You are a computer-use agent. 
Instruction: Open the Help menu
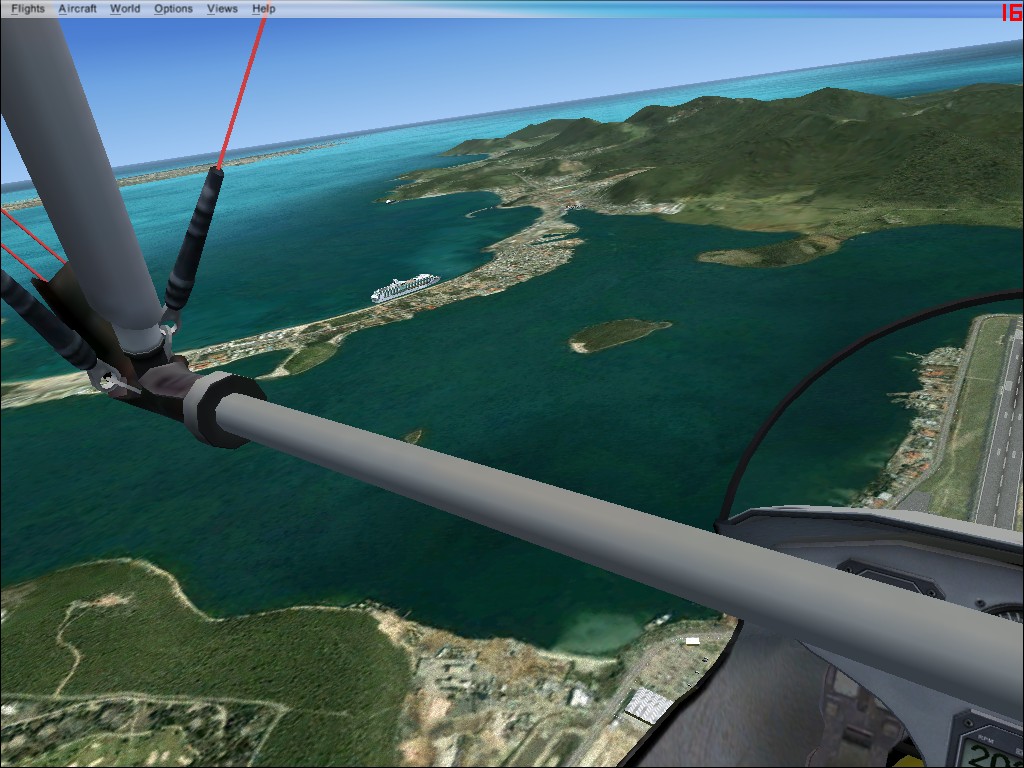coord(264,9)
